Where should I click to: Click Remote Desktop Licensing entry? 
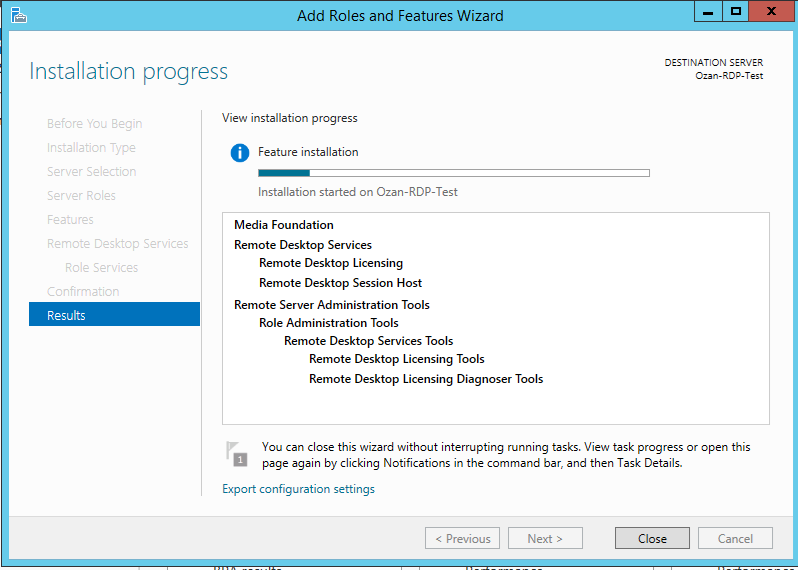(x=330, y=263)
